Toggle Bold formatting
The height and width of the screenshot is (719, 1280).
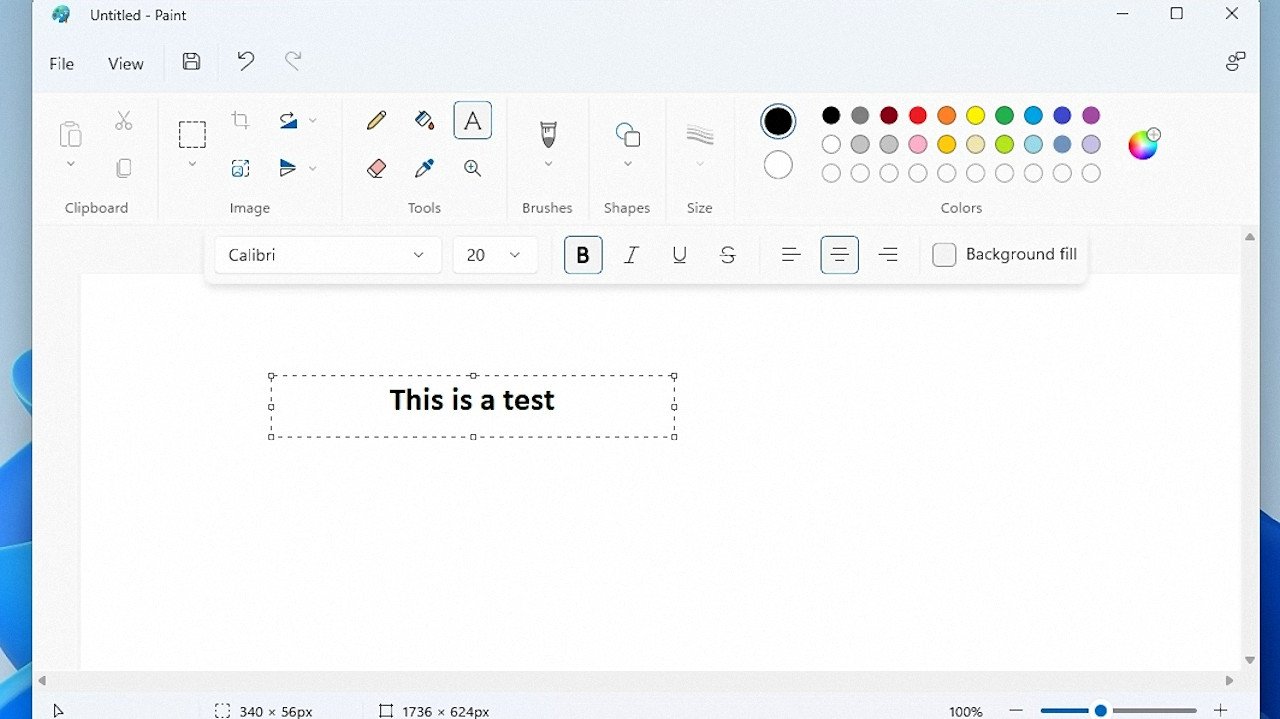(583, 255)
